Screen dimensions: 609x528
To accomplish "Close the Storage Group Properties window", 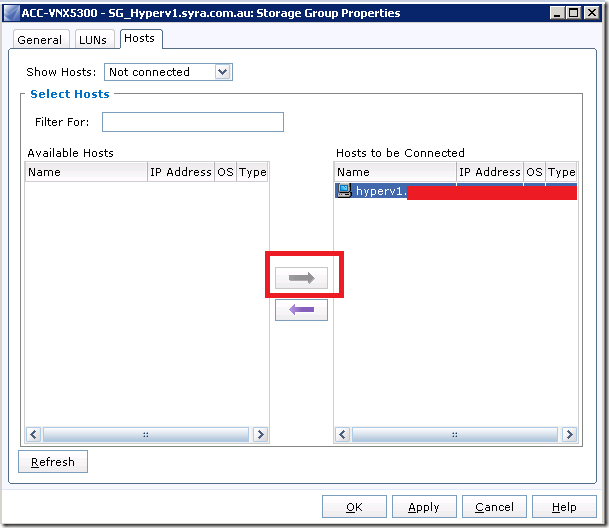I will coord(592,13).
